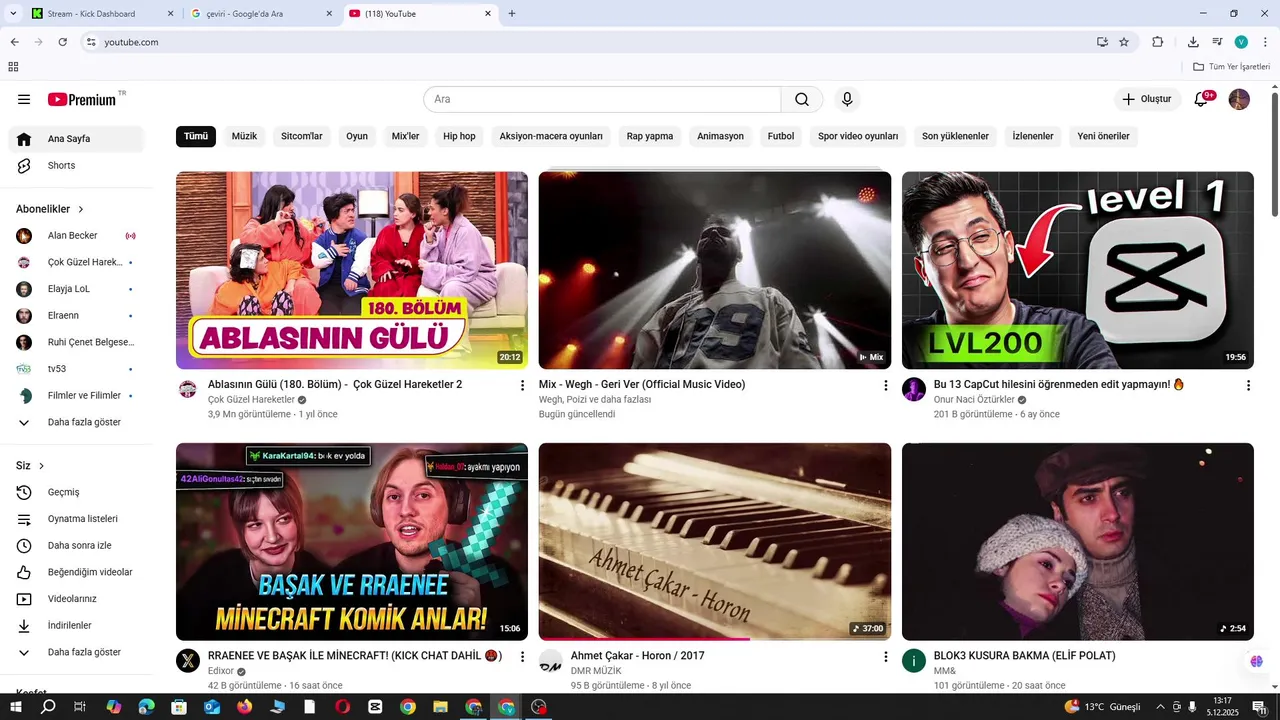Open Firefox from the taskbar
Viewport: 1280px width, 720px height.
pos(245,707)
